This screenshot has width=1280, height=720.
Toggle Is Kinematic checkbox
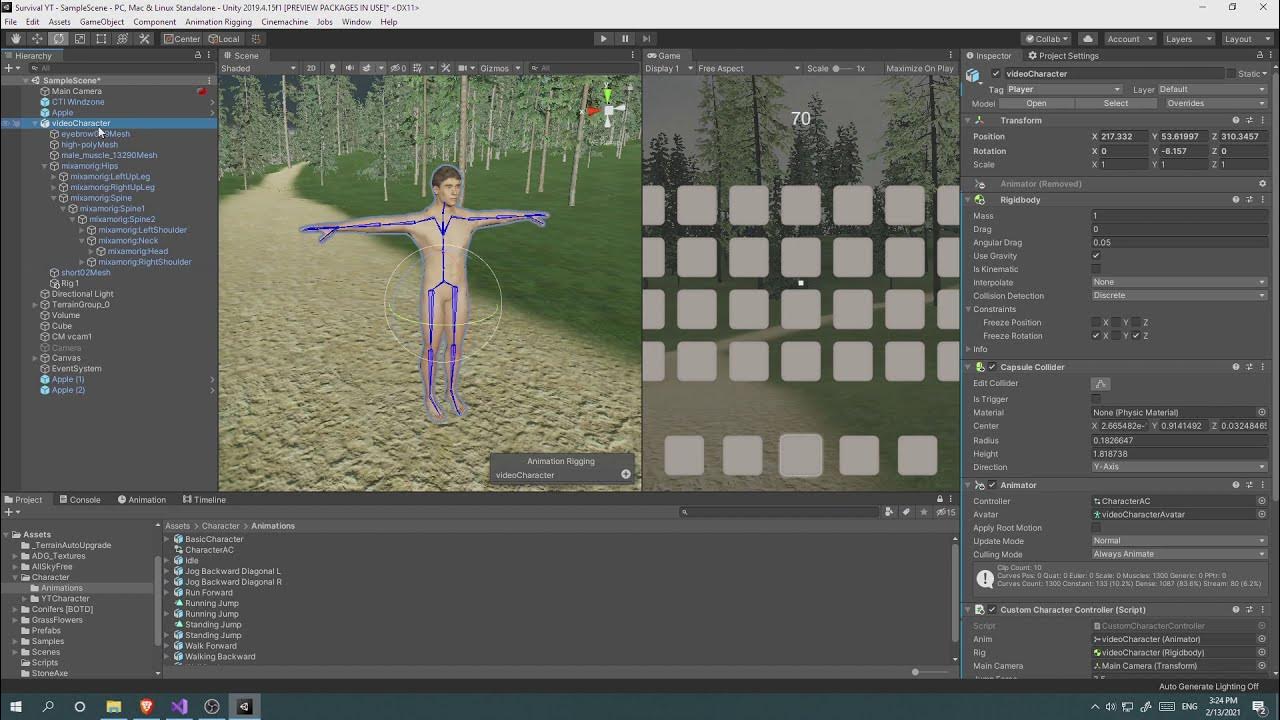click(1096, 269)
